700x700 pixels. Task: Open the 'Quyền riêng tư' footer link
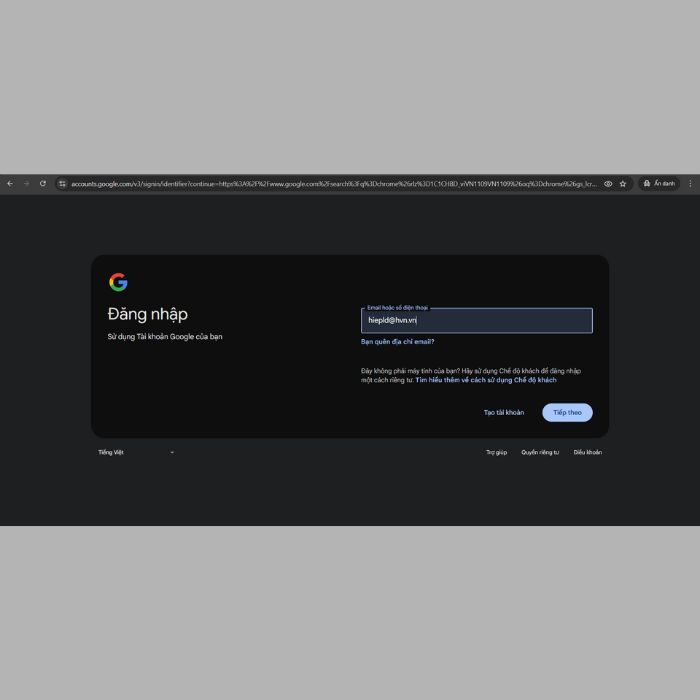click(540, 452)
